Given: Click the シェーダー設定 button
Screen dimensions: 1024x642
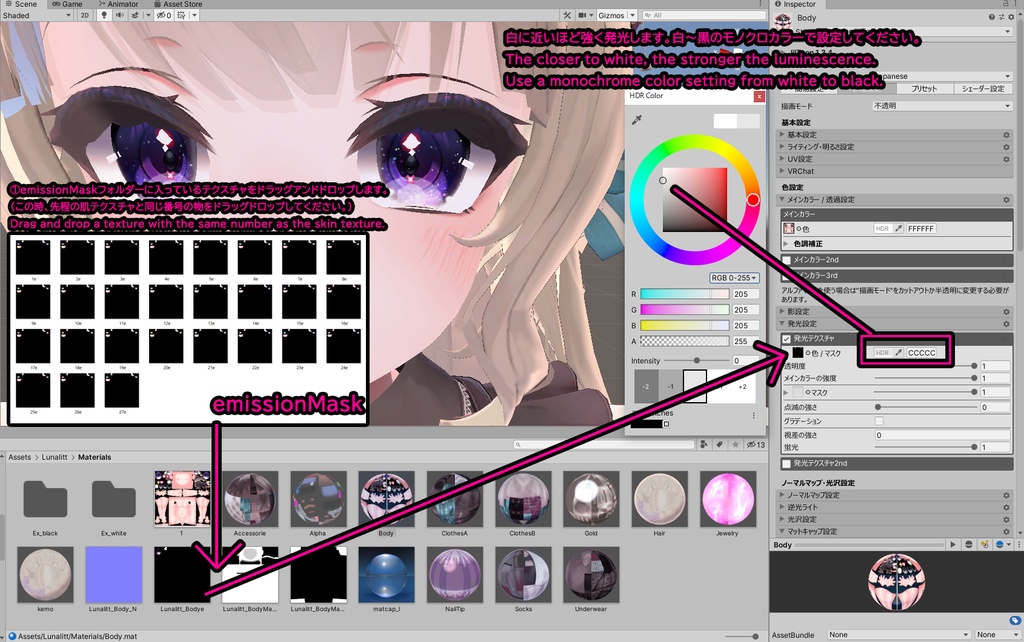Looking at the screenshot, I should tap(983, 89).
